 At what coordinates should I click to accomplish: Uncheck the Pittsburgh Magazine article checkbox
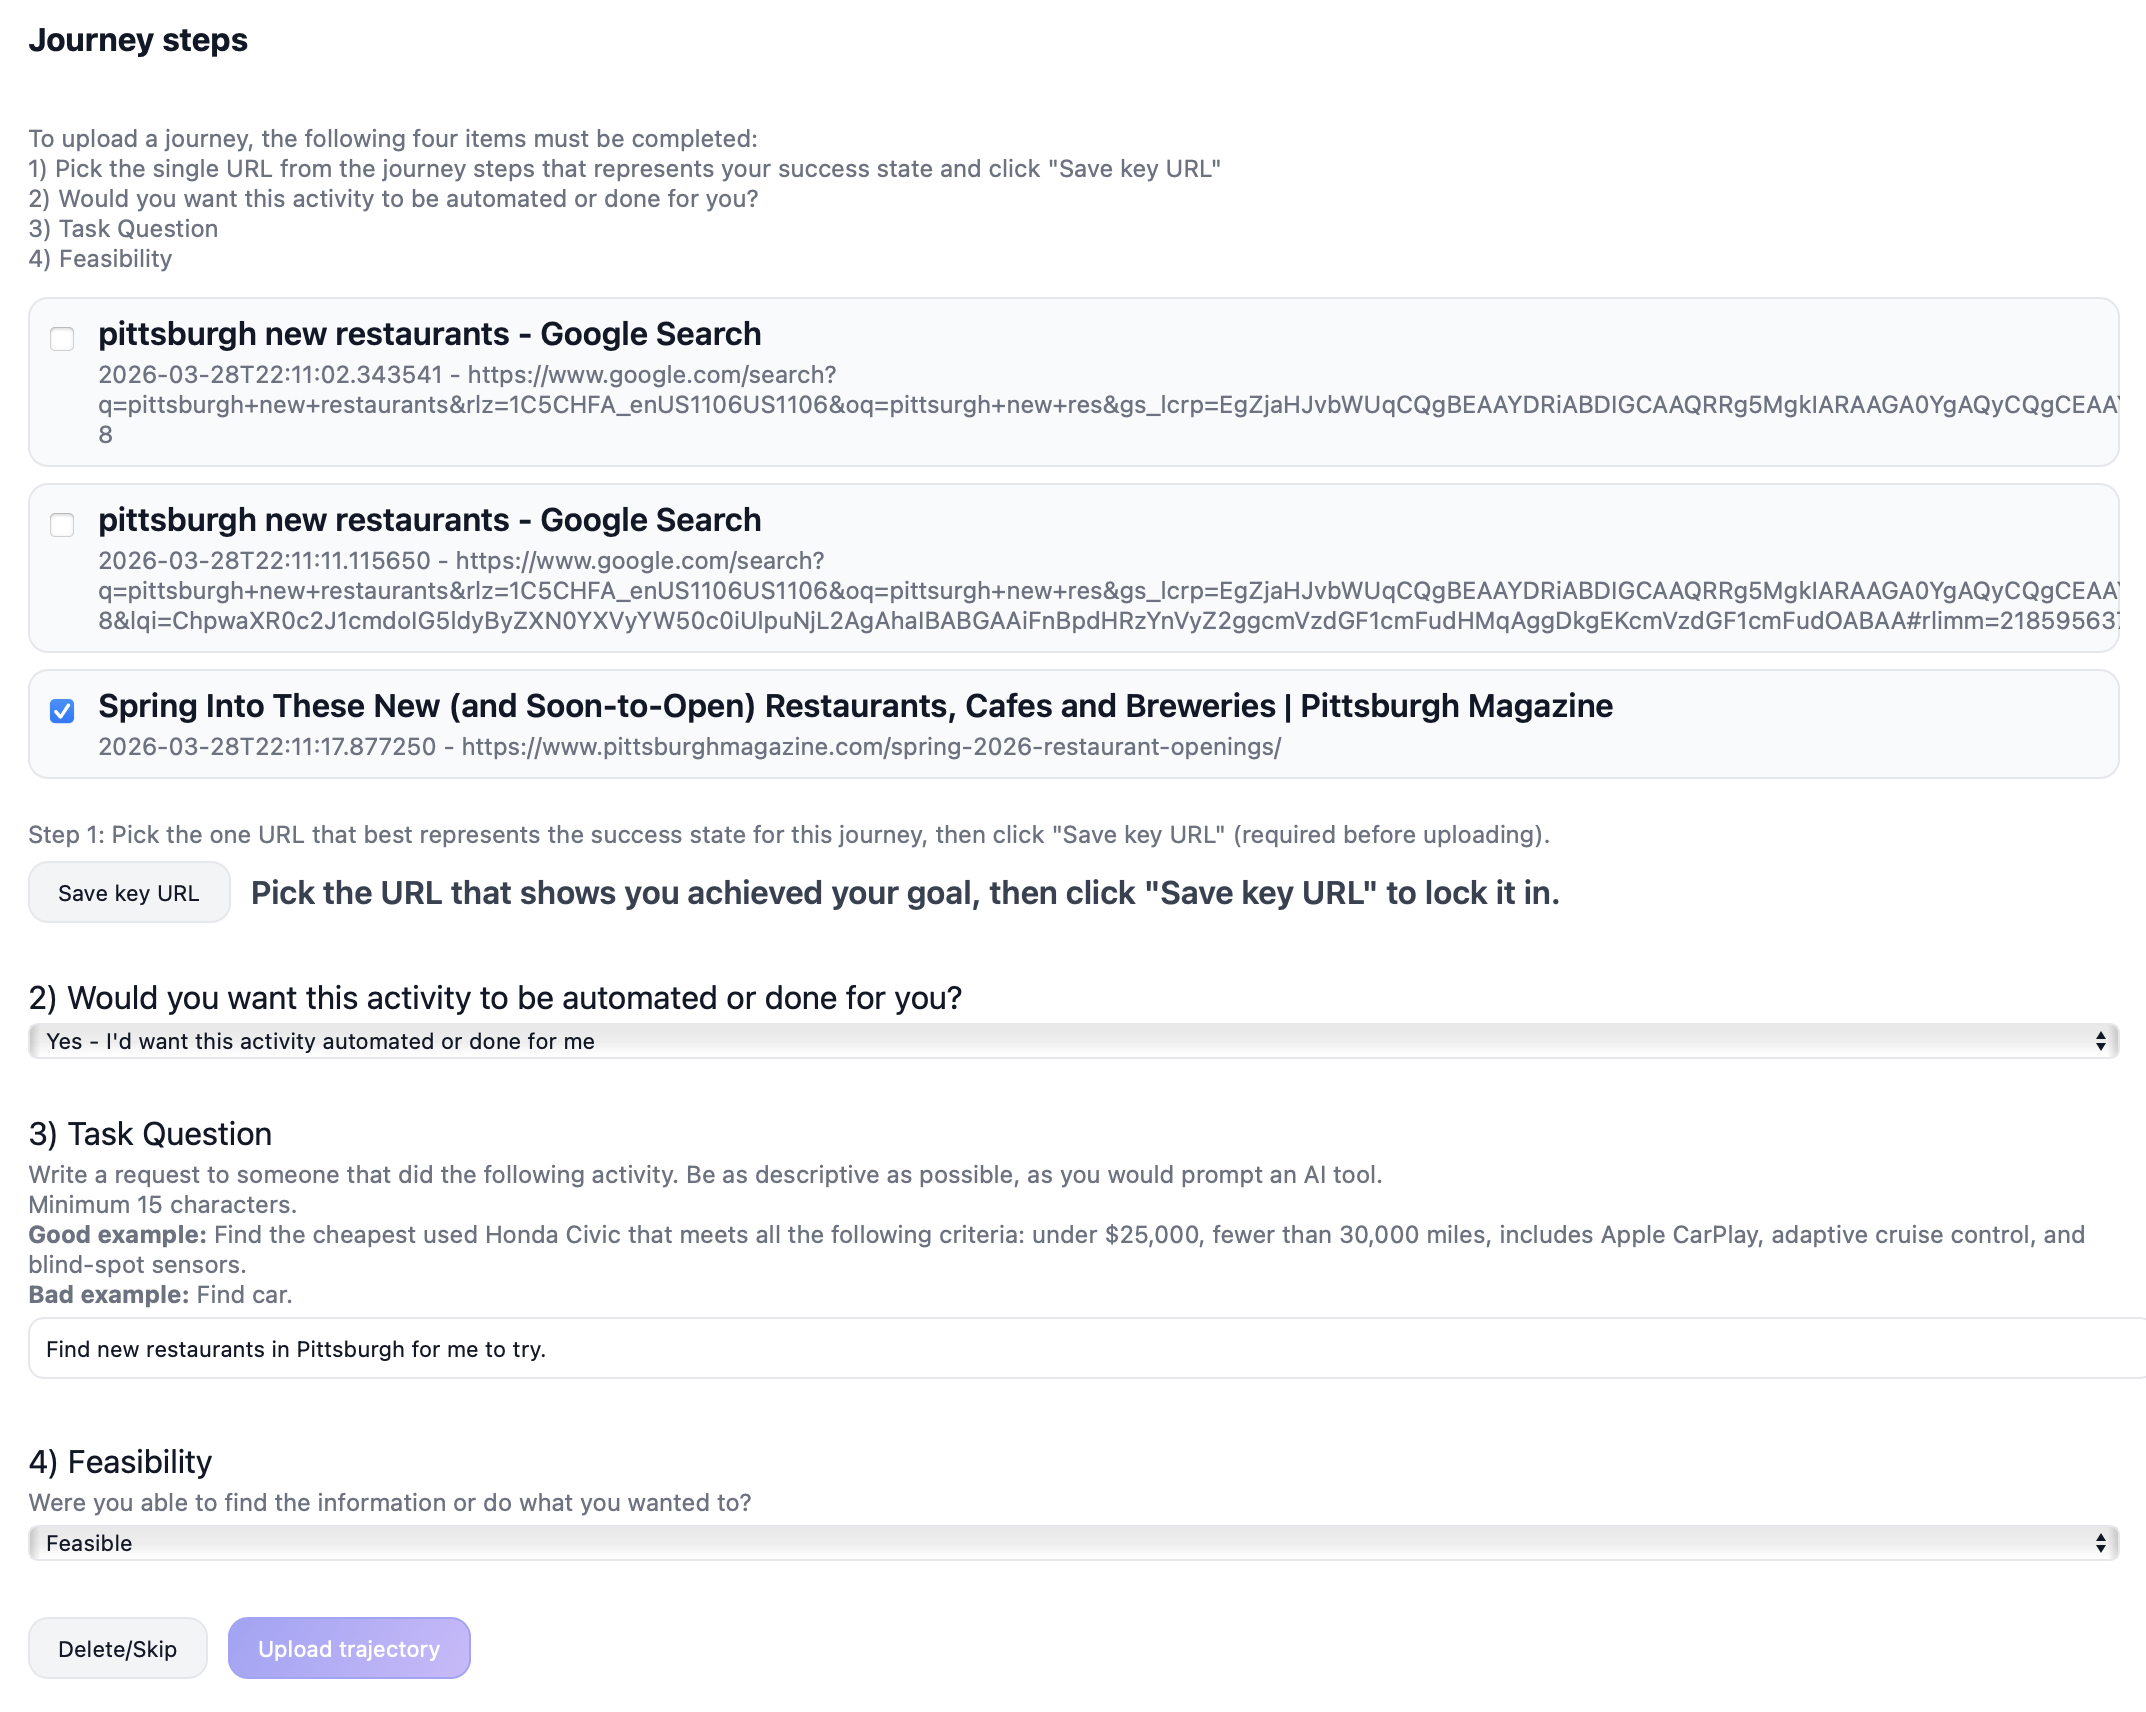(x=62, y=711)
